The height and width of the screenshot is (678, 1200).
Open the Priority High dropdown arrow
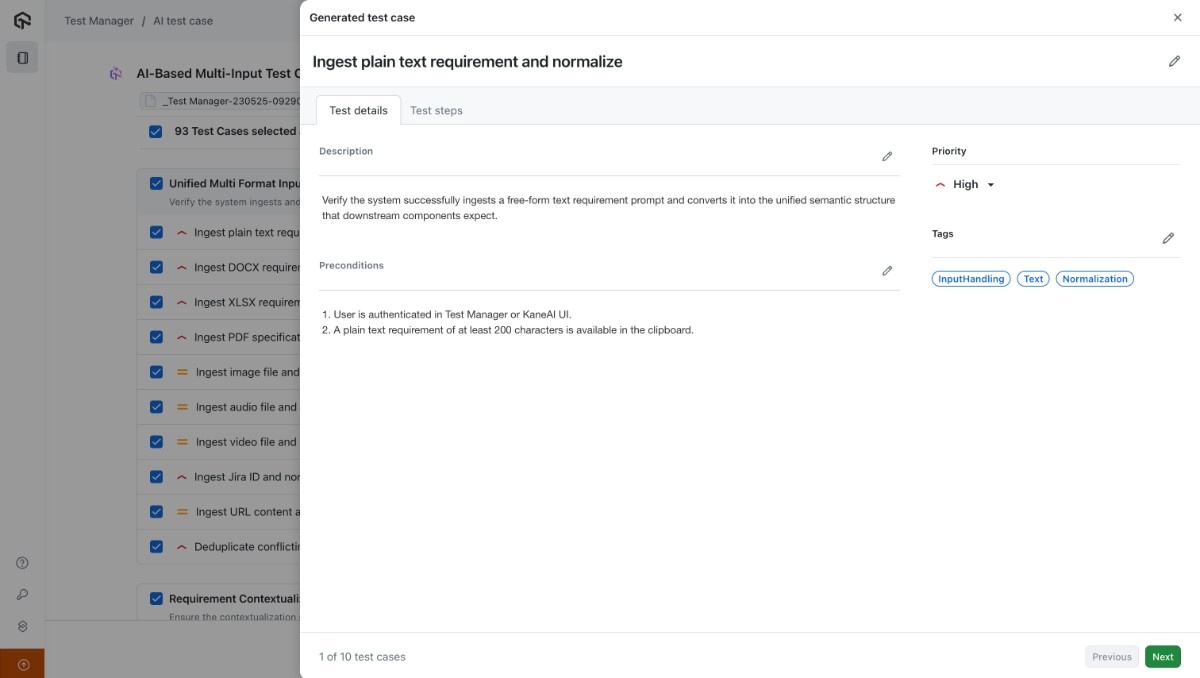pos(991,185)
